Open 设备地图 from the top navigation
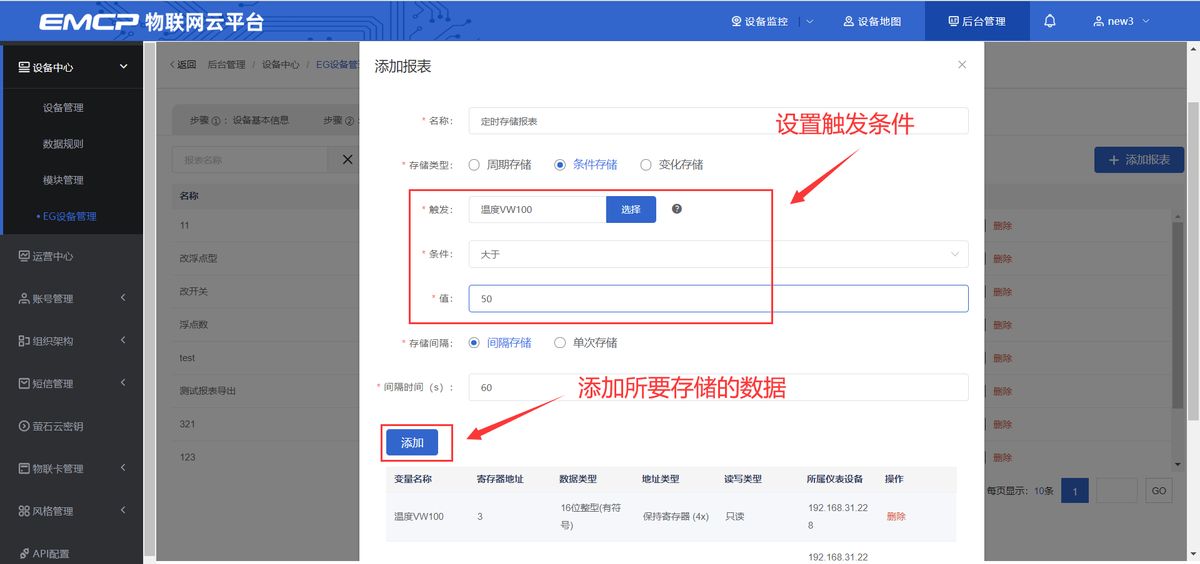This screenshot has height=564, width=1200. [872, 21]
